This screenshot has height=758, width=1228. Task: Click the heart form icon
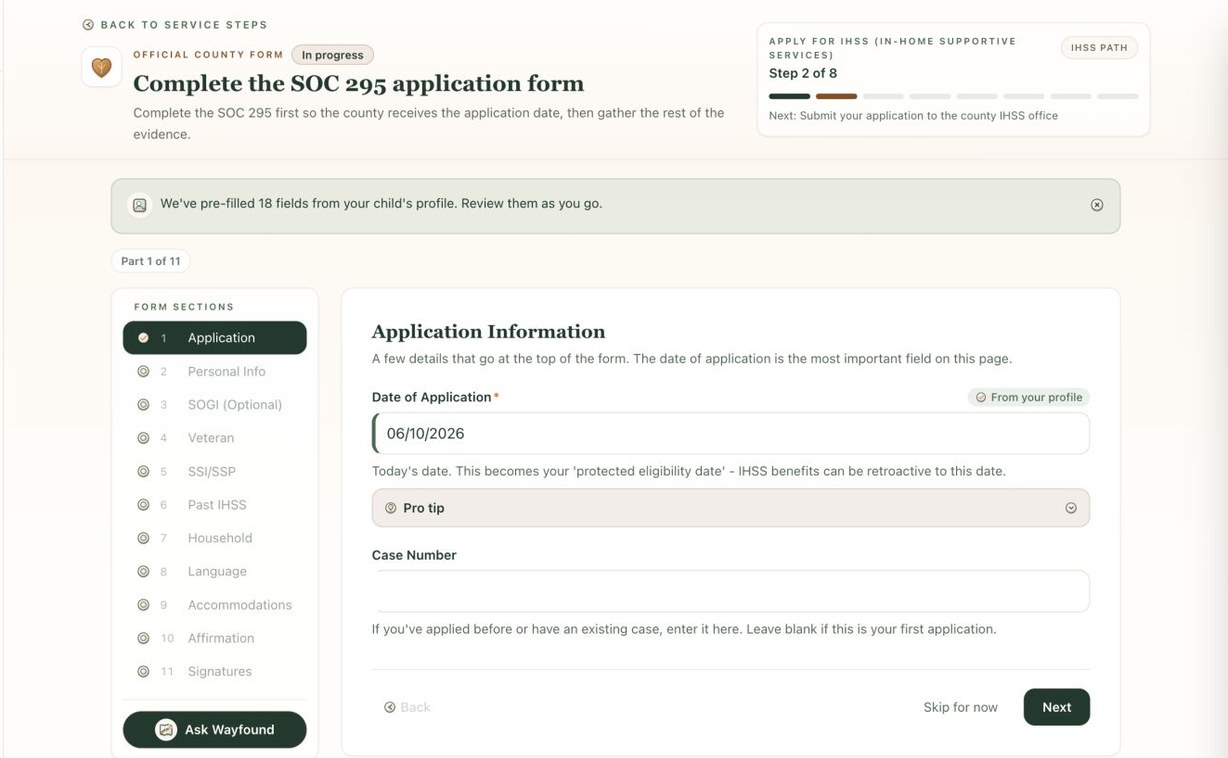point(101,68)
